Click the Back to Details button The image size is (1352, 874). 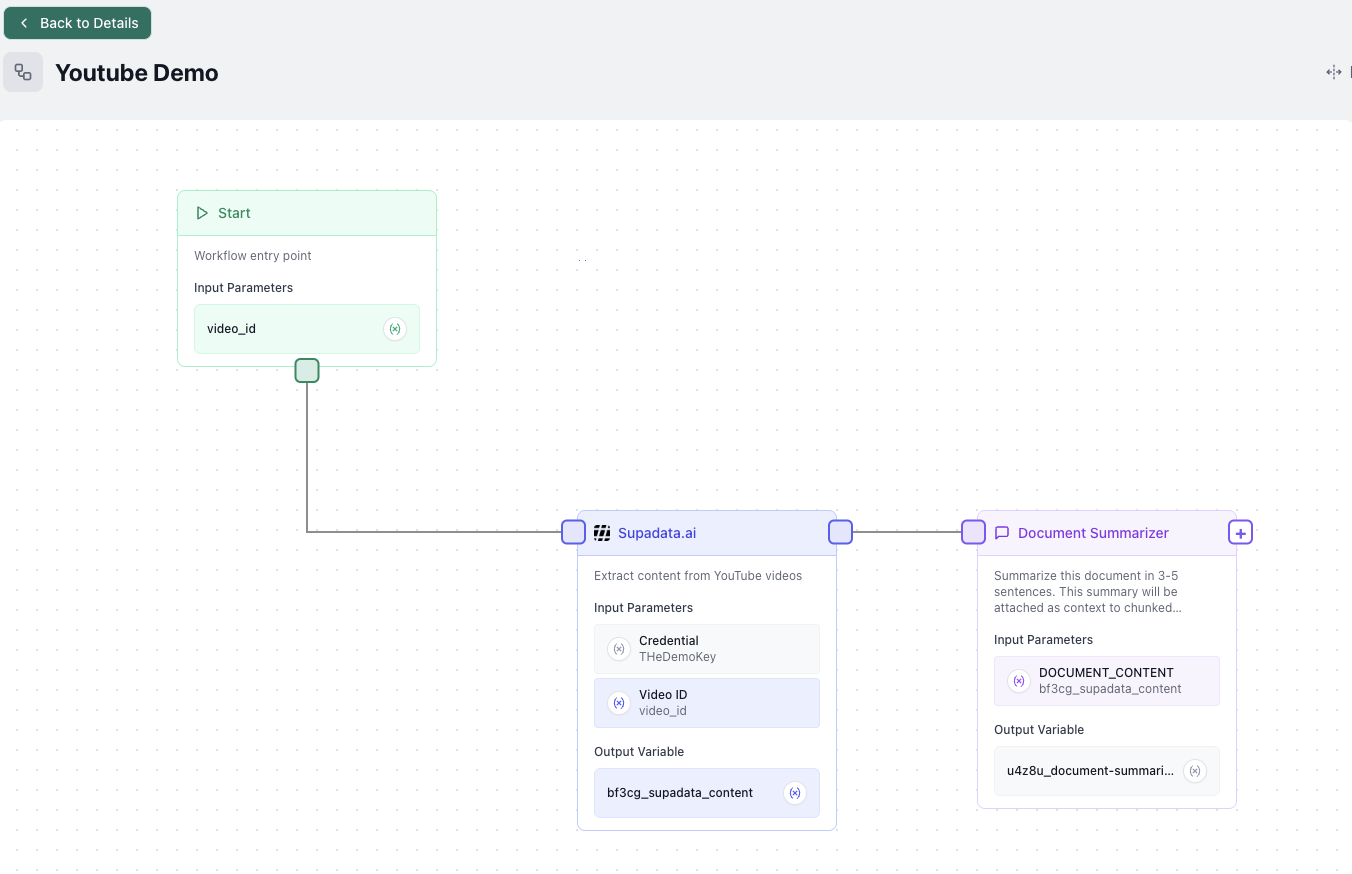78,23
